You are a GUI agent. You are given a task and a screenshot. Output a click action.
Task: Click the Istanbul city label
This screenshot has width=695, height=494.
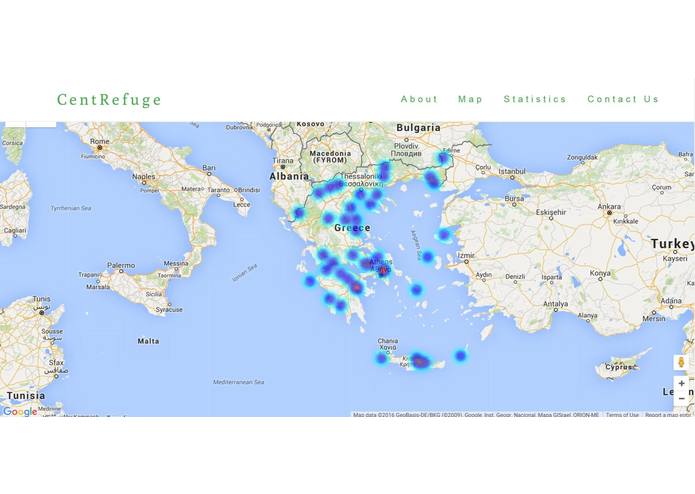511,171
